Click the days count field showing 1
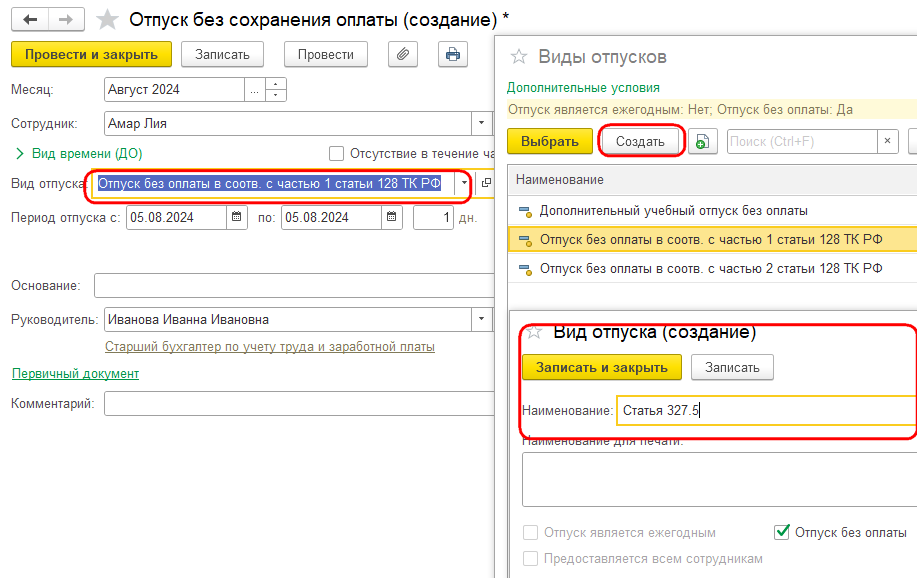 (433, 217)
